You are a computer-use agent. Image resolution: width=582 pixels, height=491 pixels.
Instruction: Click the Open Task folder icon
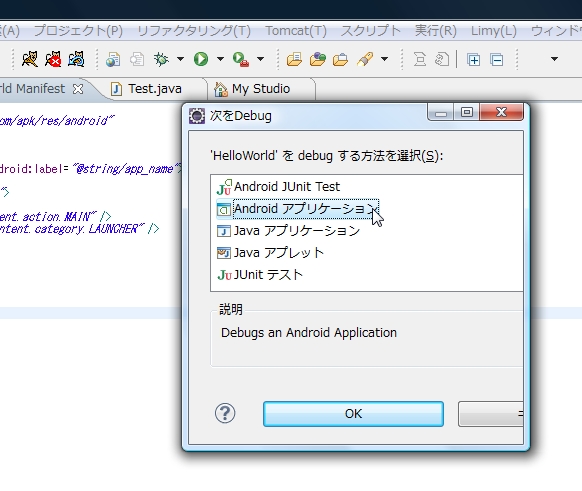point(340,59)
